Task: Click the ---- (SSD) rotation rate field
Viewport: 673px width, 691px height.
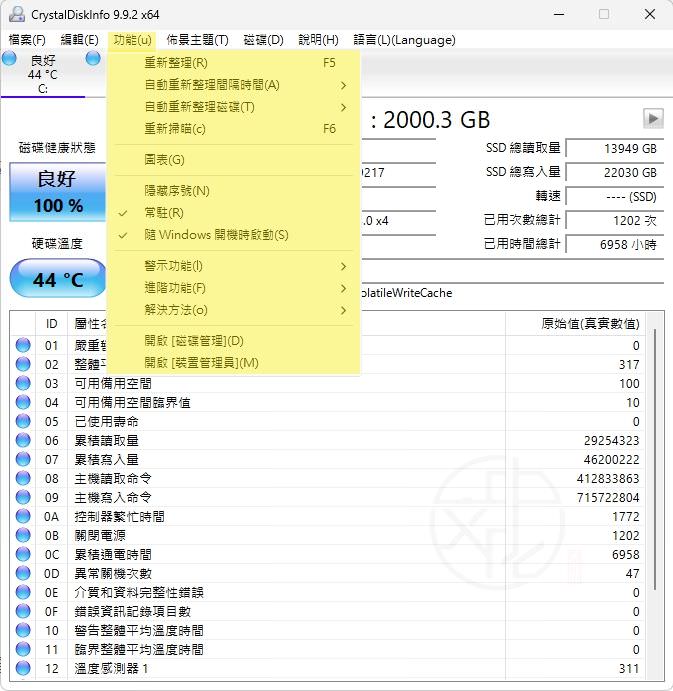Action: 614,196
